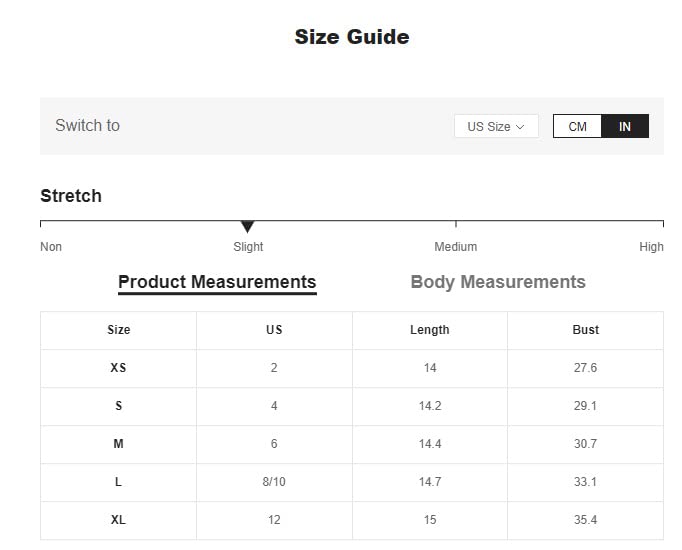Click the Length column header
This screenshot has height=550, width=682.
430,330
